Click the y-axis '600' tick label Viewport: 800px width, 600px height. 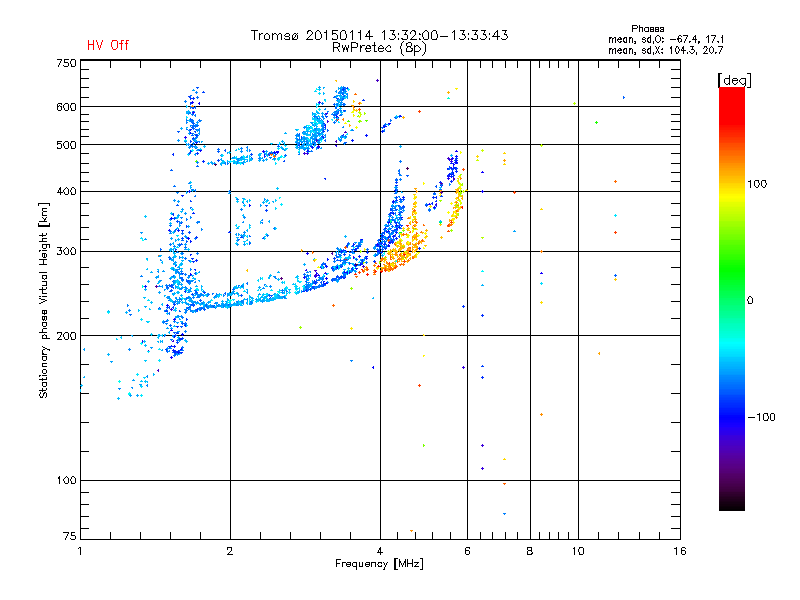[x=66, y=107]
